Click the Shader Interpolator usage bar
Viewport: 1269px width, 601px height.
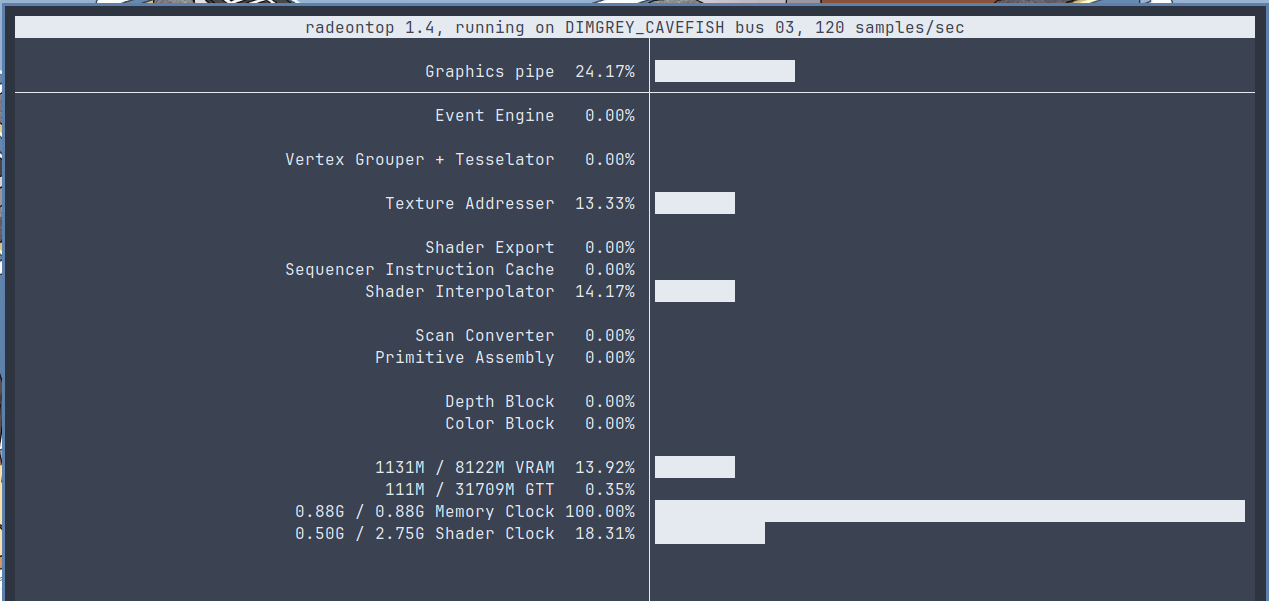694,291
